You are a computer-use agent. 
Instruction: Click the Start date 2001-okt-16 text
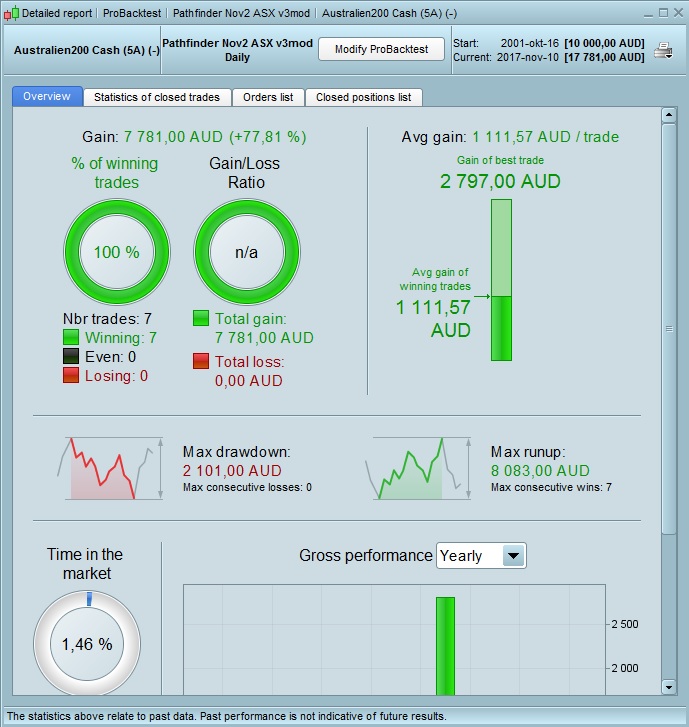pyautogui.click(x=530, y=43)
